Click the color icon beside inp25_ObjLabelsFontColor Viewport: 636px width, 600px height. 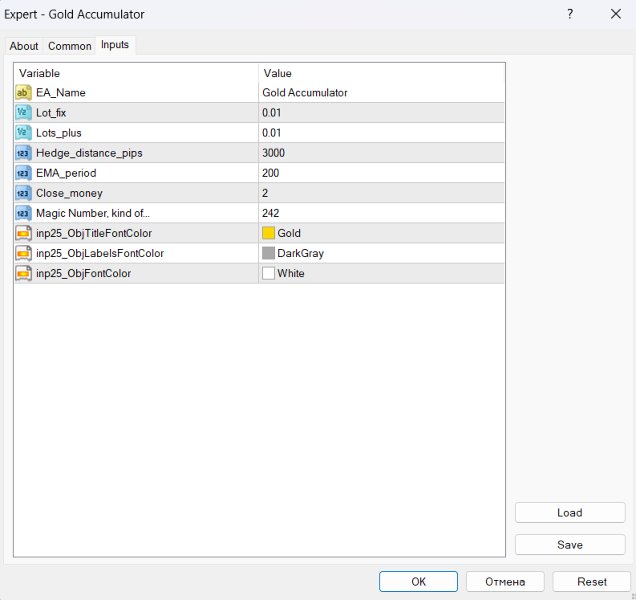[x=24, y=253]
